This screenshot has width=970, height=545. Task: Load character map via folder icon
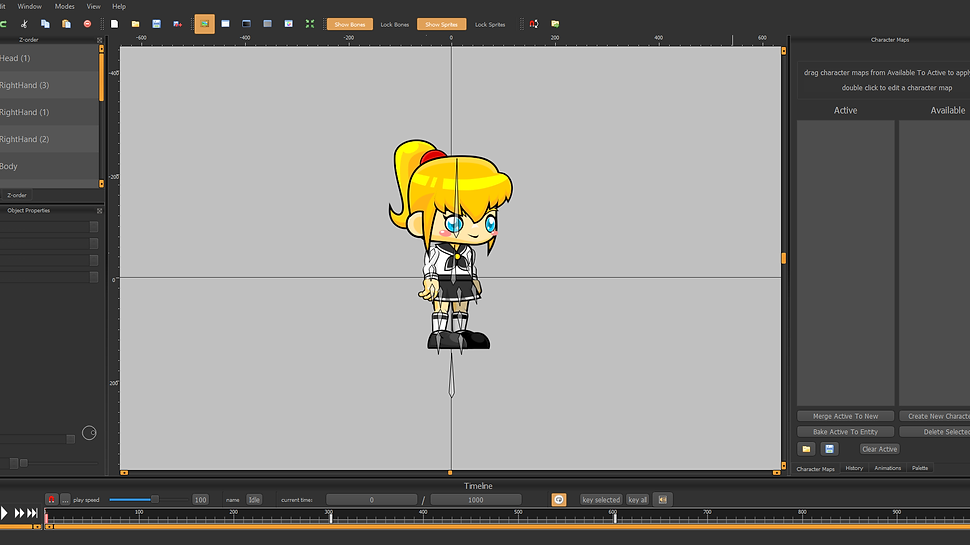click(806, 449)
